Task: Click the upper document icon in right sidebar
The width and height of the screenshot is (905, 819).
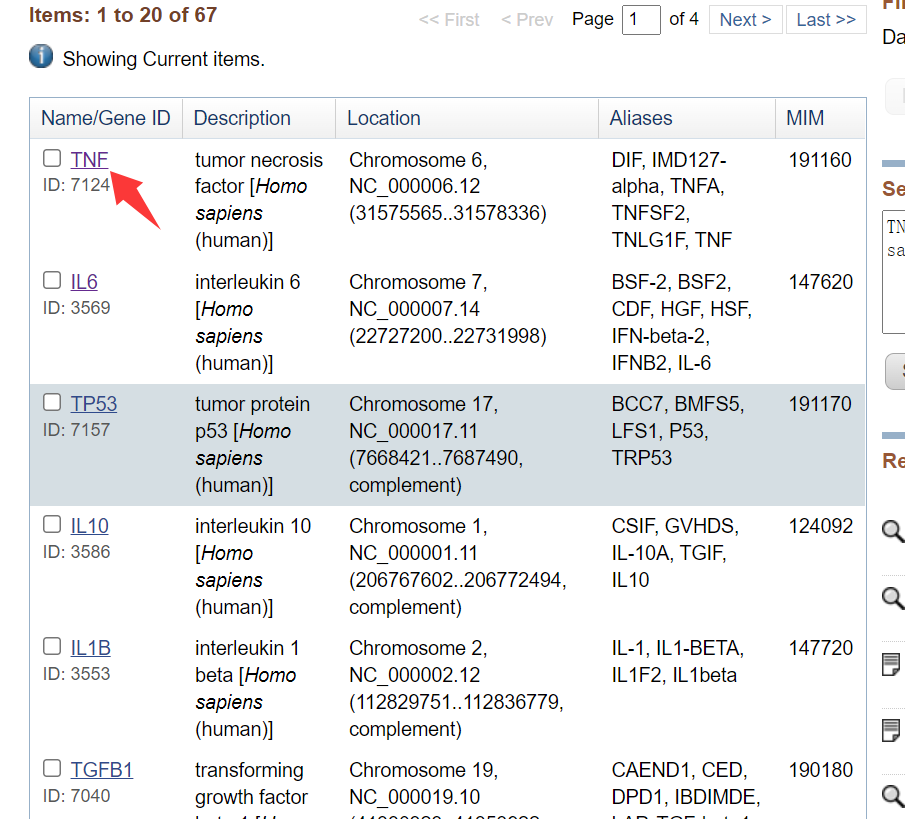Action: click(x=892, y=664)
